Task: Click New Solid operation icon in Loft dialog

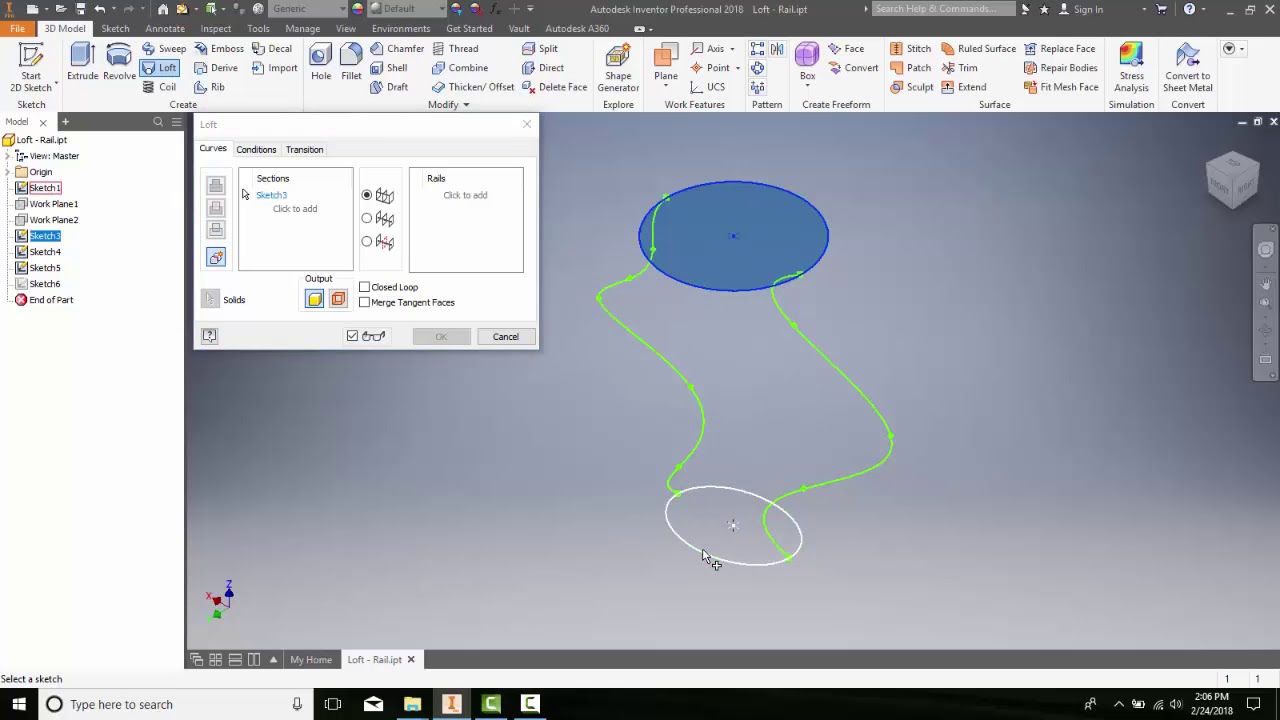Action: 216,258
